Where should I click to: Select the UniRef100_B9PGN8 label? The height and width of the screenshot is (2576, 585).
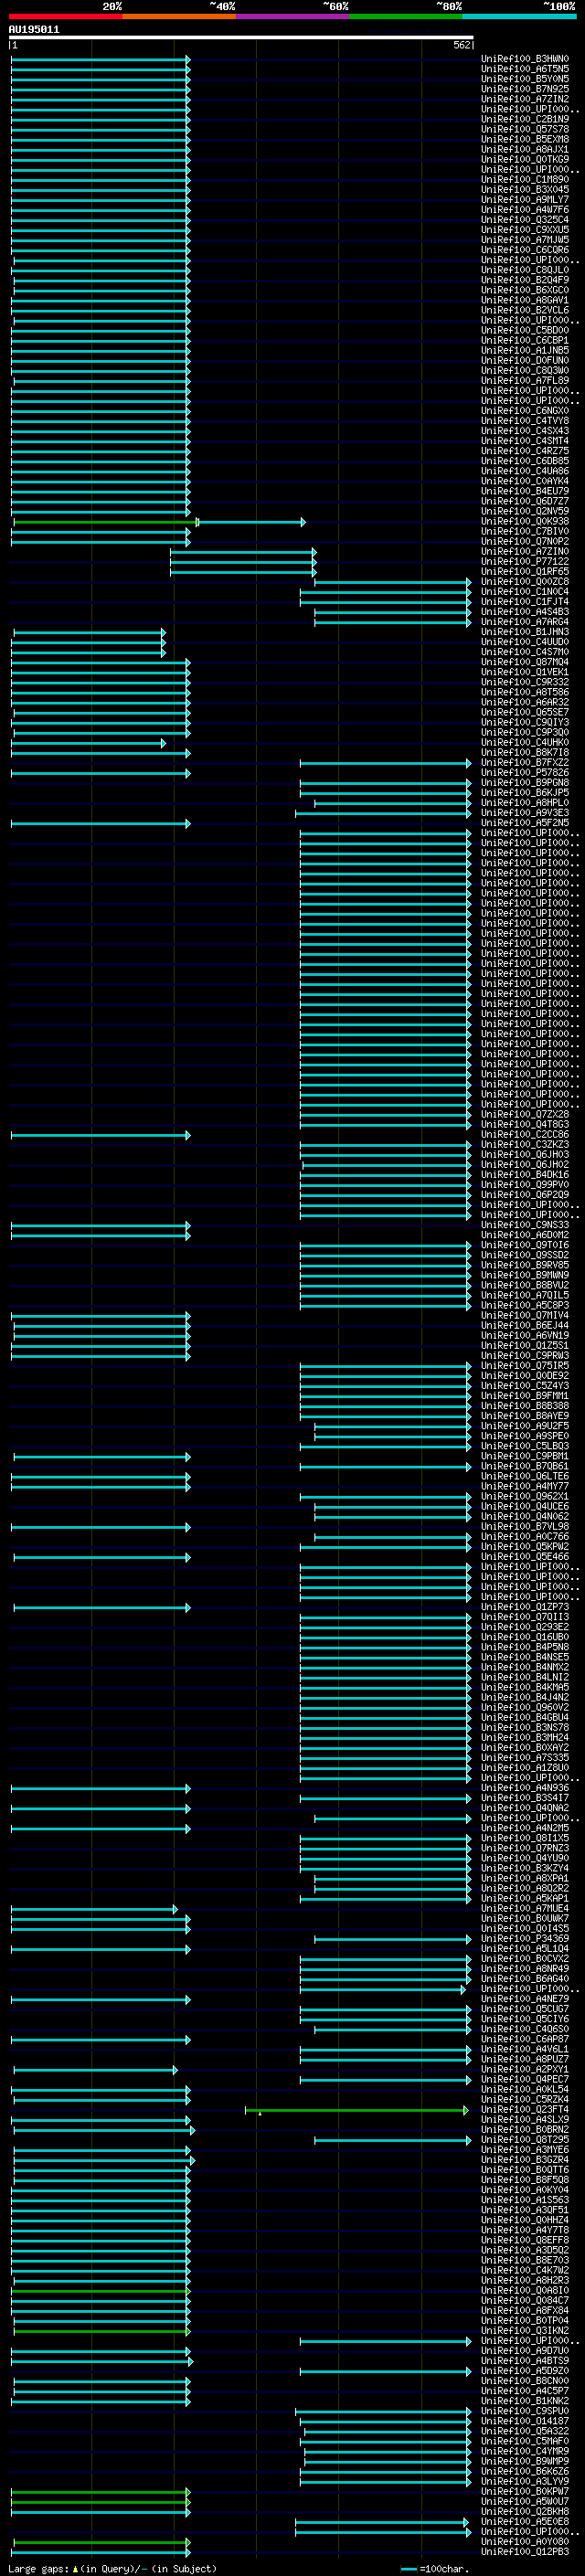(525, 782)
